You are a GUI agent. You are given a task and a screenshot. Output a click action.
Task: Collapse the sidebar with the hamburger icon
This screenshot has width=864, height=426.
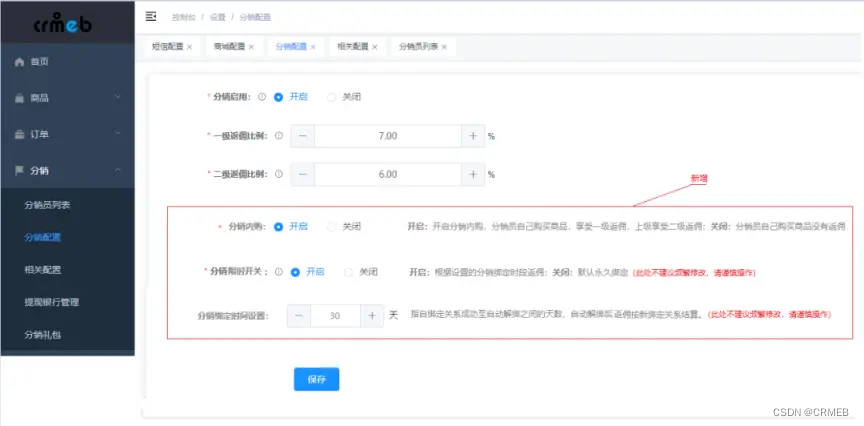151,17
